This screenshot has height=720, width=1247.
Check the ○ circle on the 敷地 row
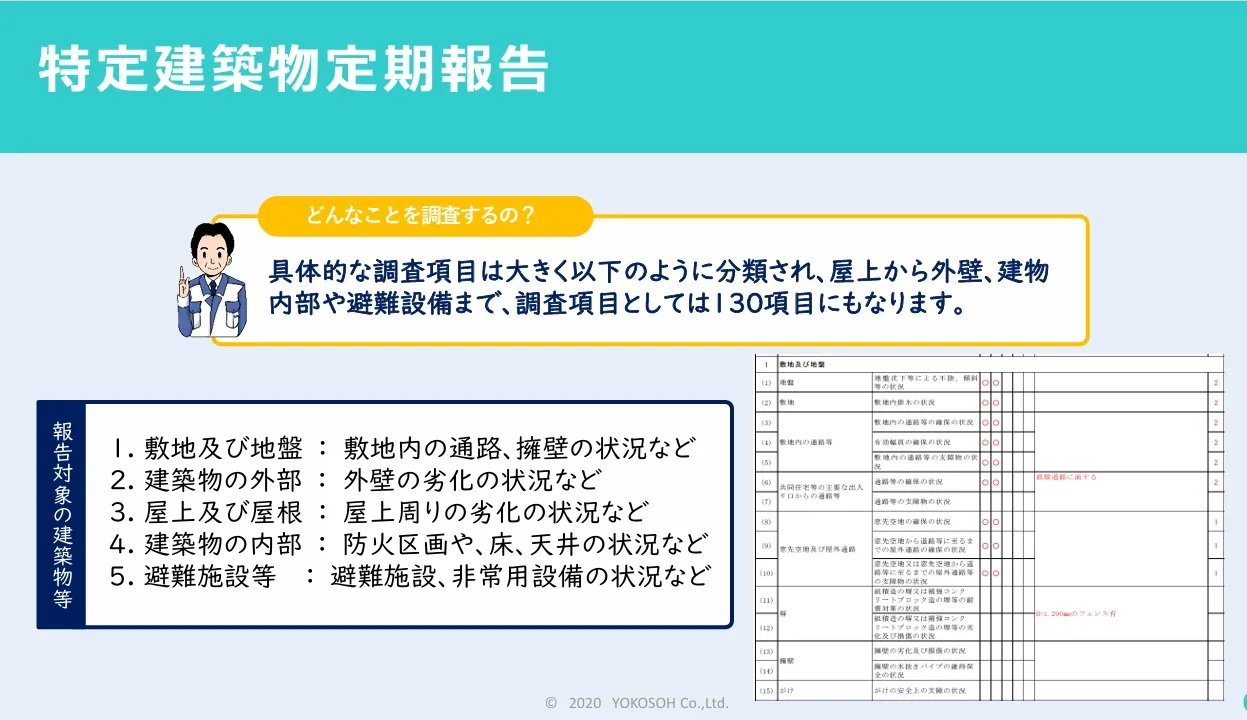[x=984, y=402]
